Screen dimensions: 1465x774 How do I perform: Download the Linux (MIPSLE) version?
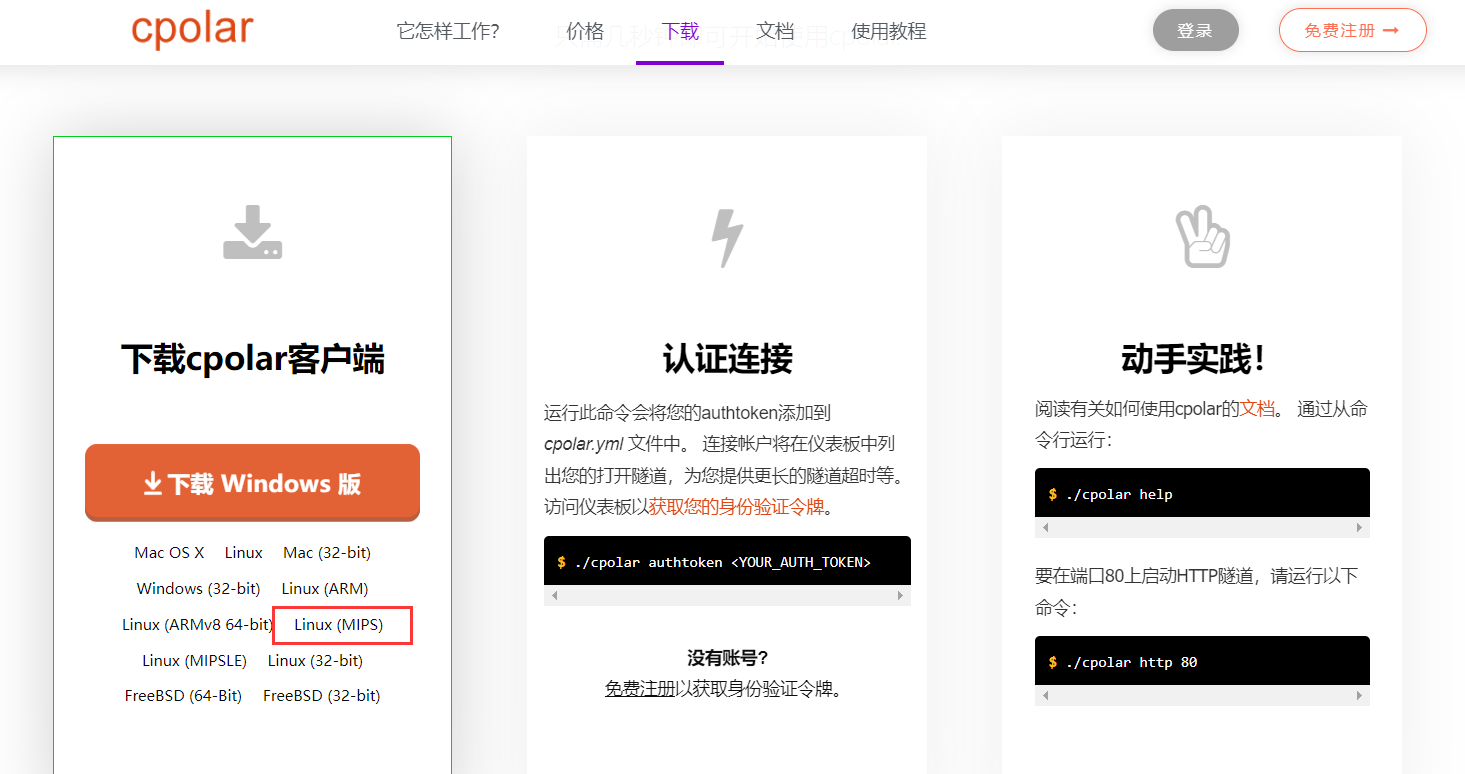[195, 661]
